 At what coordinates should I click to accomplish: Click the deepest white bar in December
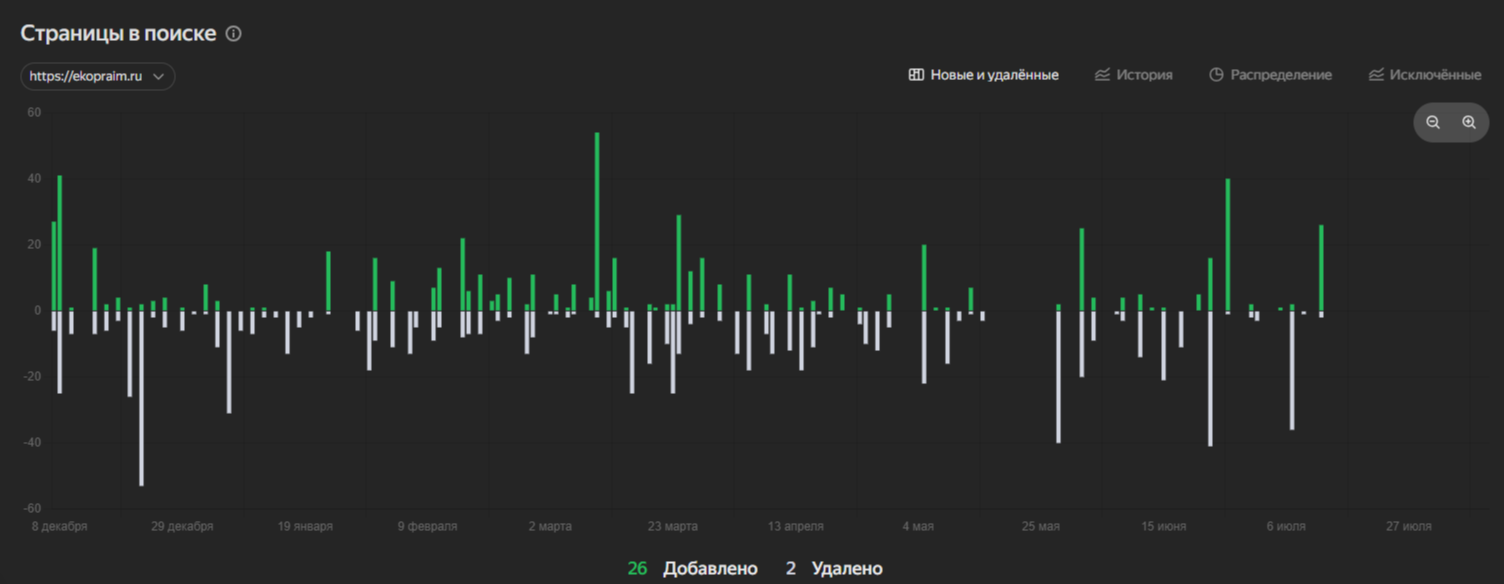point(142,398)
